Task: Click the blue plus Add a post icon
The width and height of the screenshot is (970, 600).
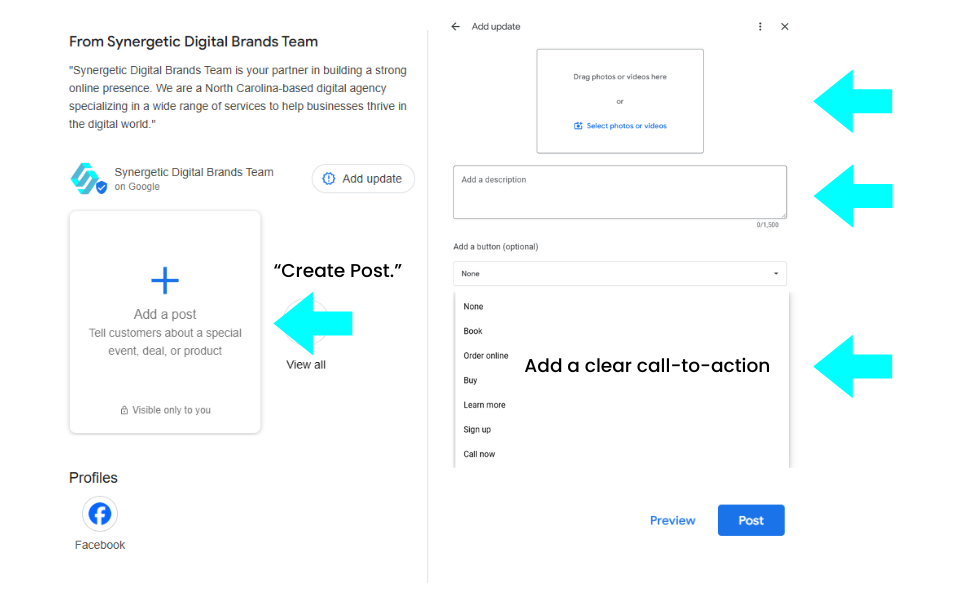Action: click(165, 280)
